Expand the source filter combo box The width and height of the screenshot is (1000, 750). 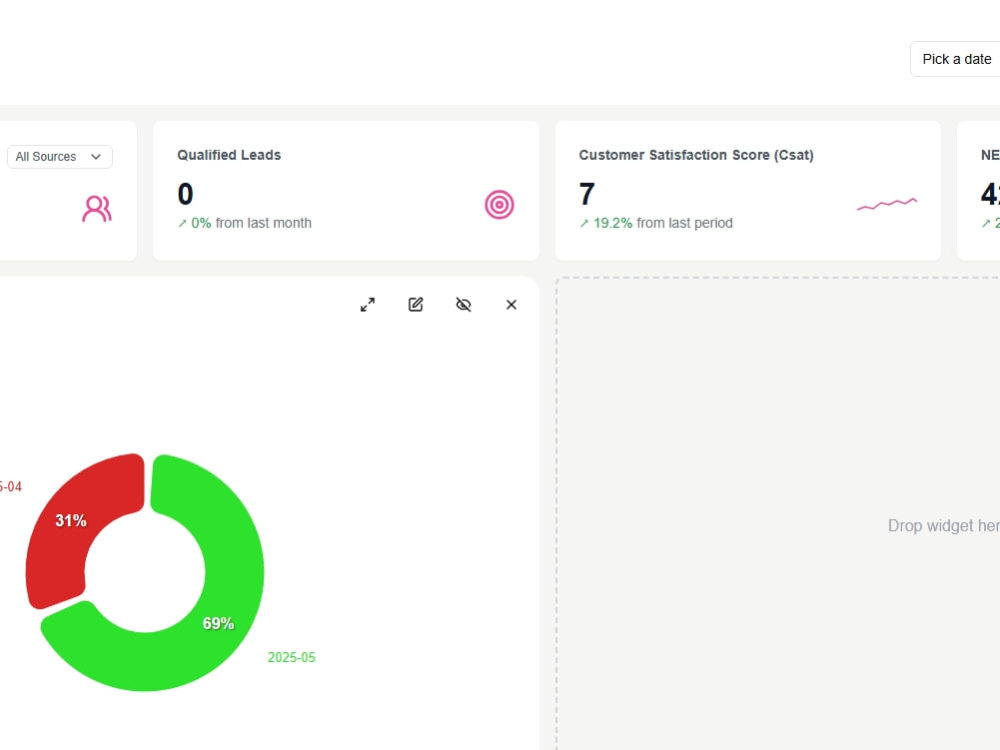60,157
